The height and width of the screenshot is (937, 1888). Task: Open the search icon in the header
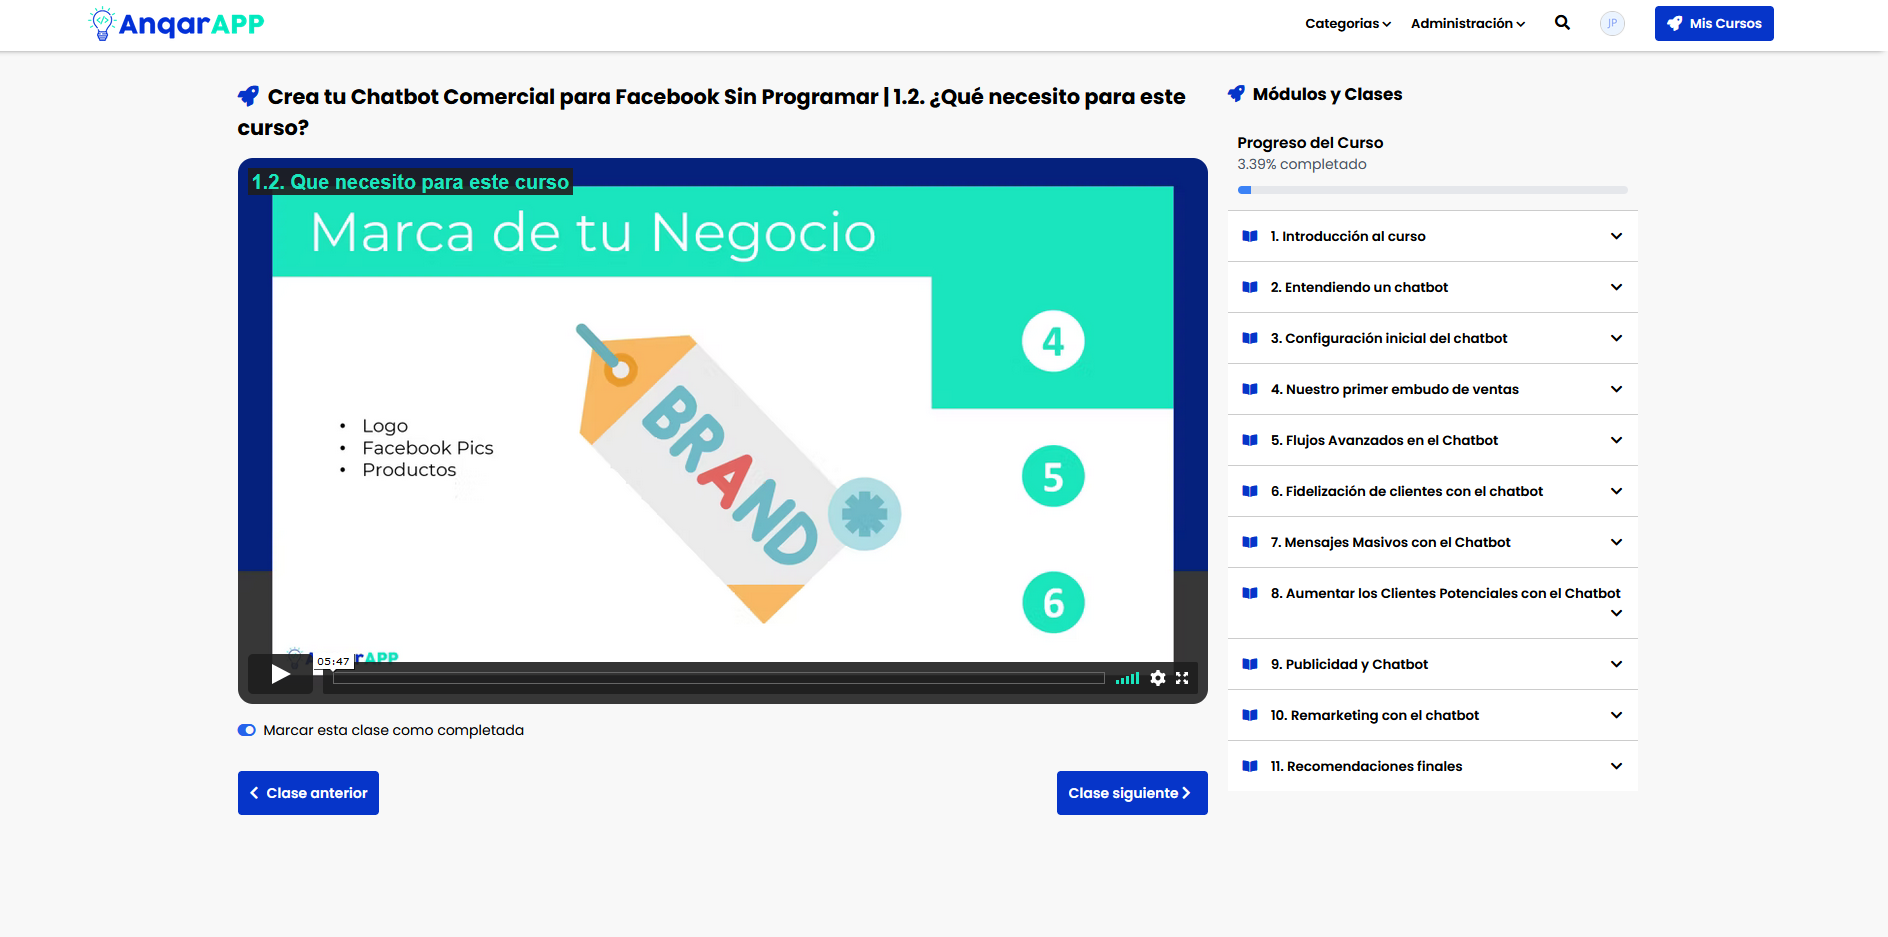coord(1562,22)
